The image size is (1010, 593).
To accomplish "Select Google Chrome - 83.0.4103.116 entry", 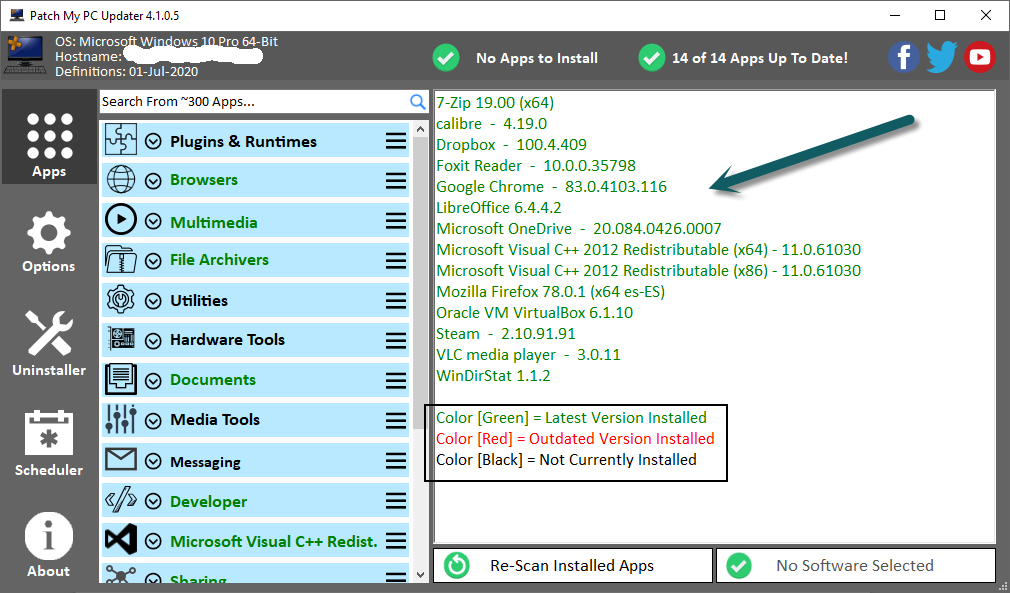I will coord(551,187).
